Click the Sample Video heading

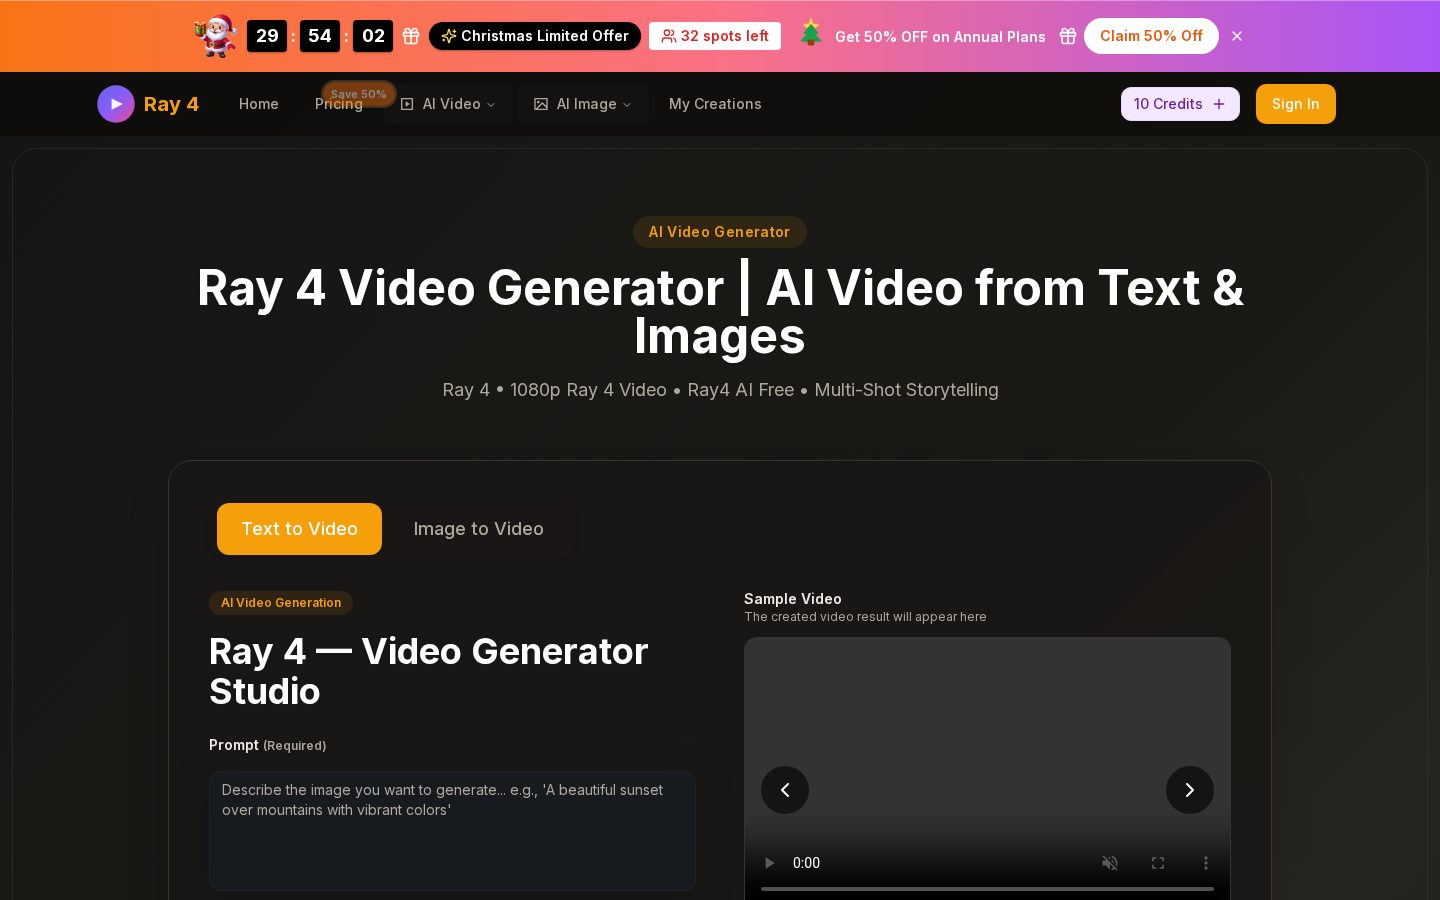(793, 599)
